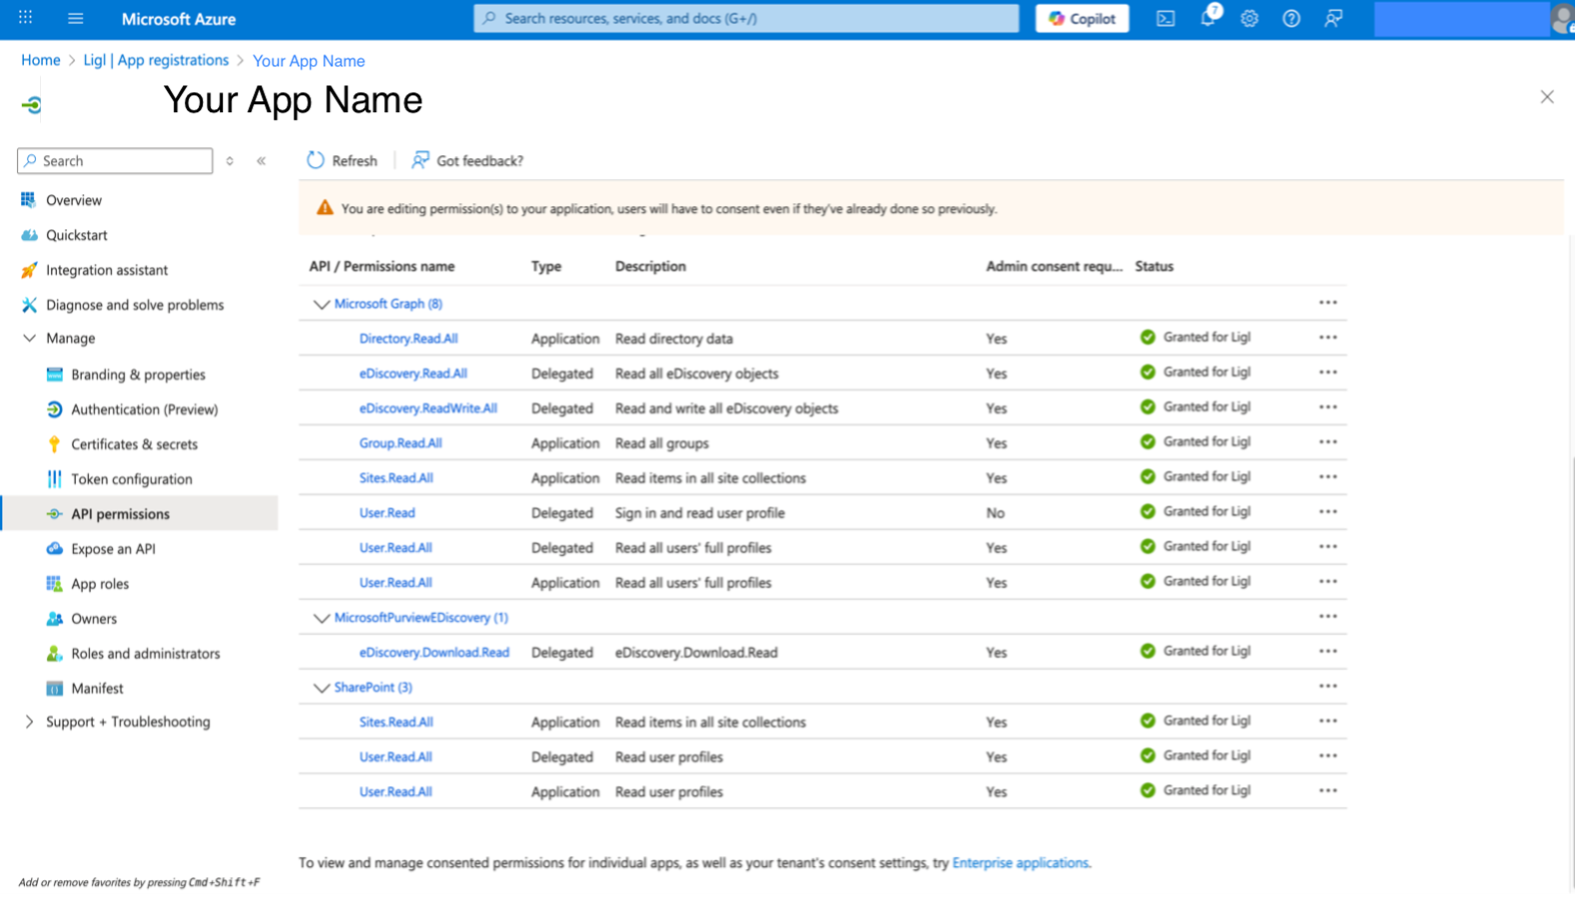
Task: Click the sidebar Search field
Action: click(x=115, y=161)
